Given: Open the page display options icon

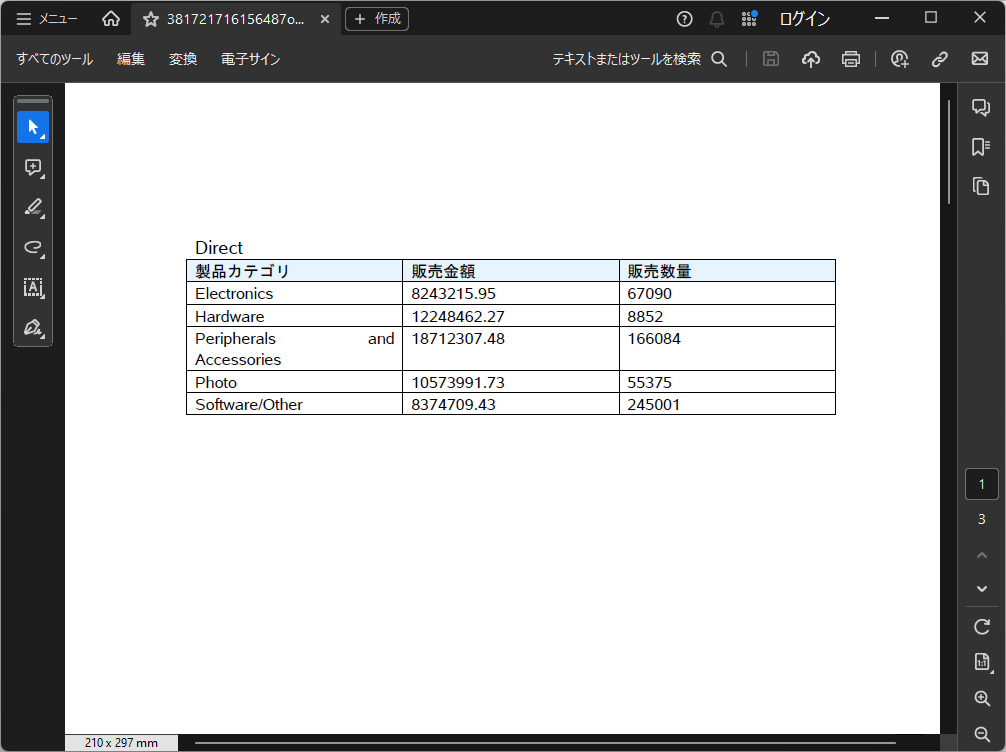Looking at the screenshot, I should (x=982, y=662).
